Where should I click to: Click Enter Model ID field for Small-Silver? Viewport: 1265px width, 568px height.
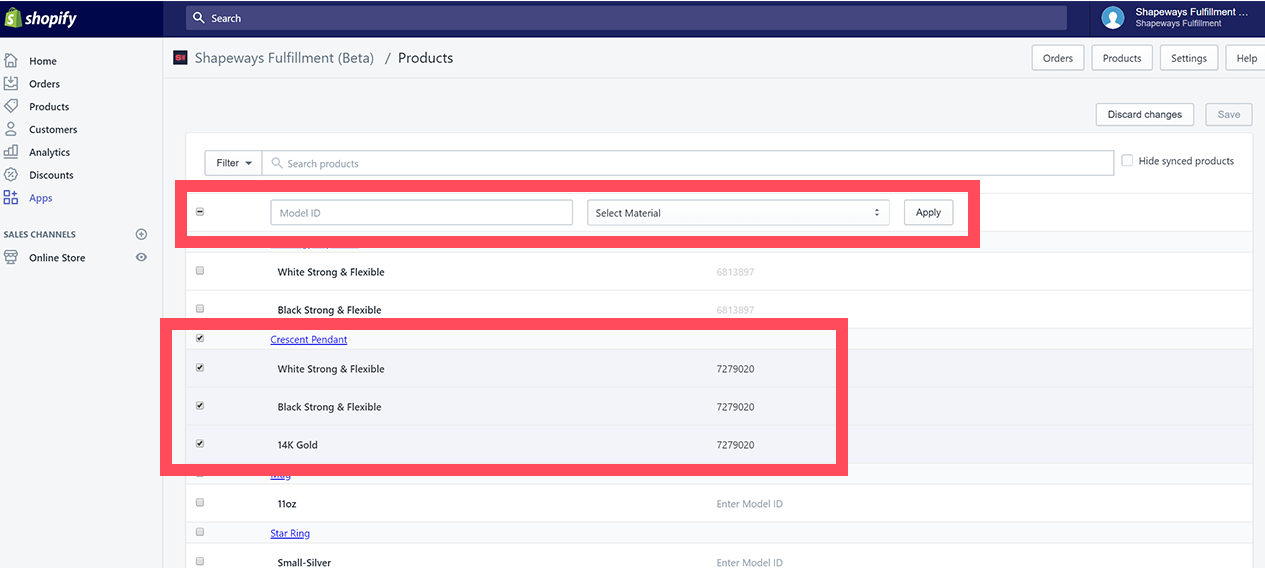click(x=750, y=563)
